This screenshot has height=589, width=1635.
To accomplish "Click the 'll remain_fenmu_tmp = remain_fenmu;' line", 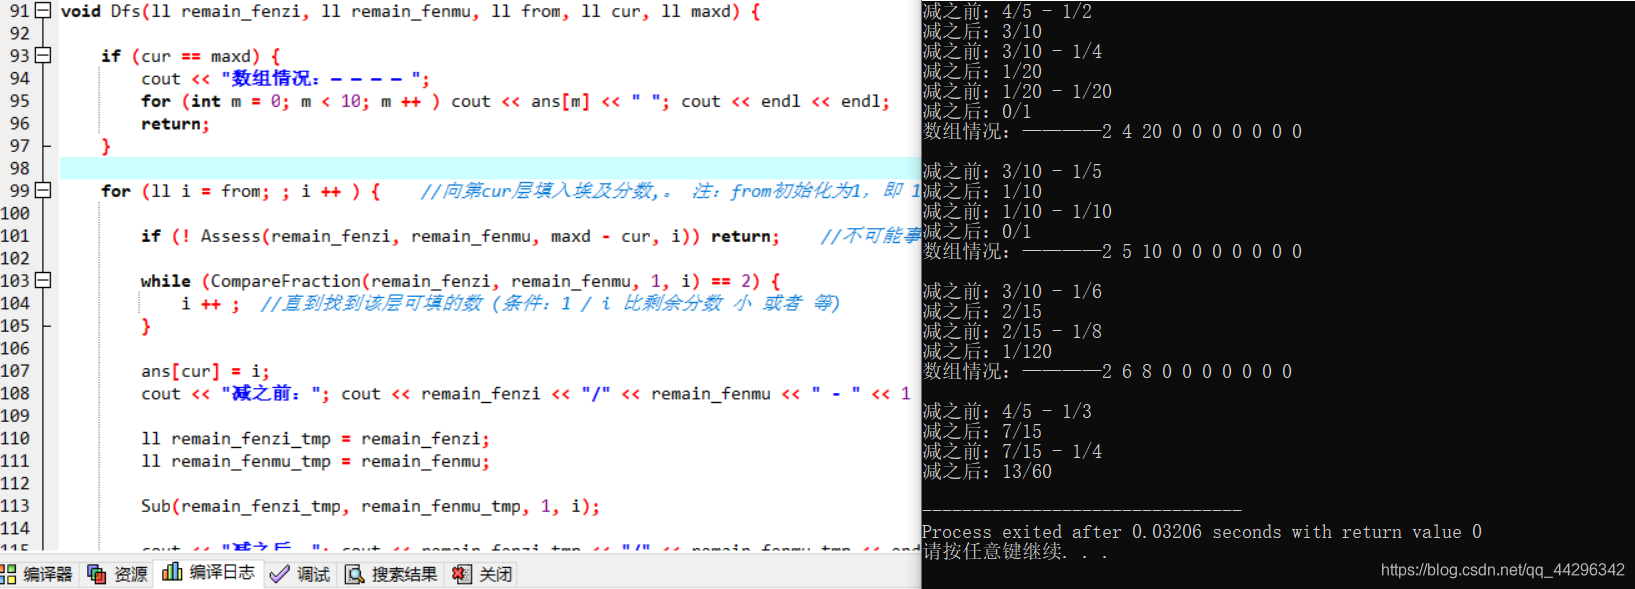I will pyautogui.click(x=315, y=462).
